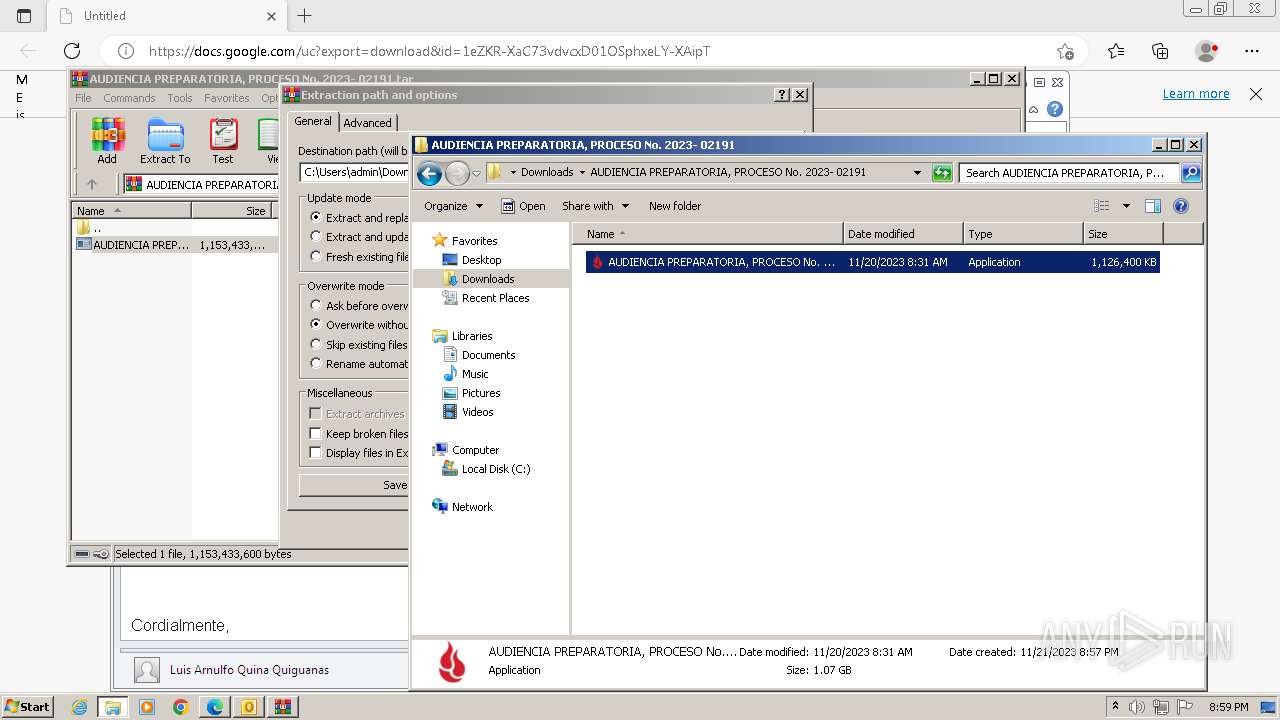Switch to Advanced tab in extraction dialog
The width and height of the screenshot is (1280, 720).
point(367,123)
